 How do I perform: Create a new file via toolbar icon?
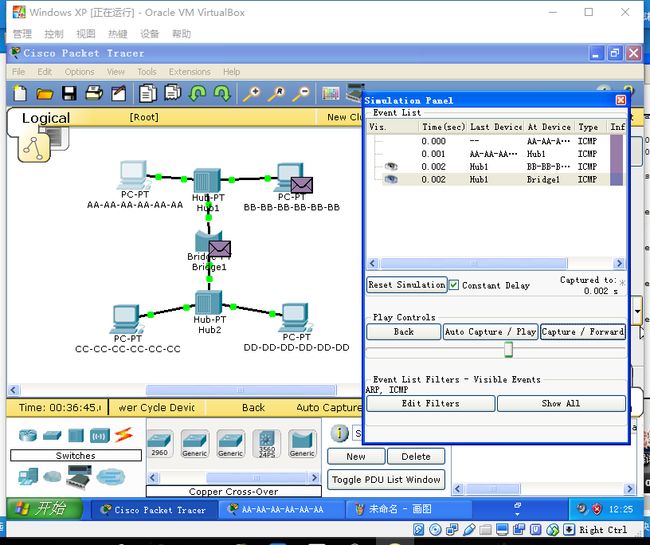[x=20, y=93]
